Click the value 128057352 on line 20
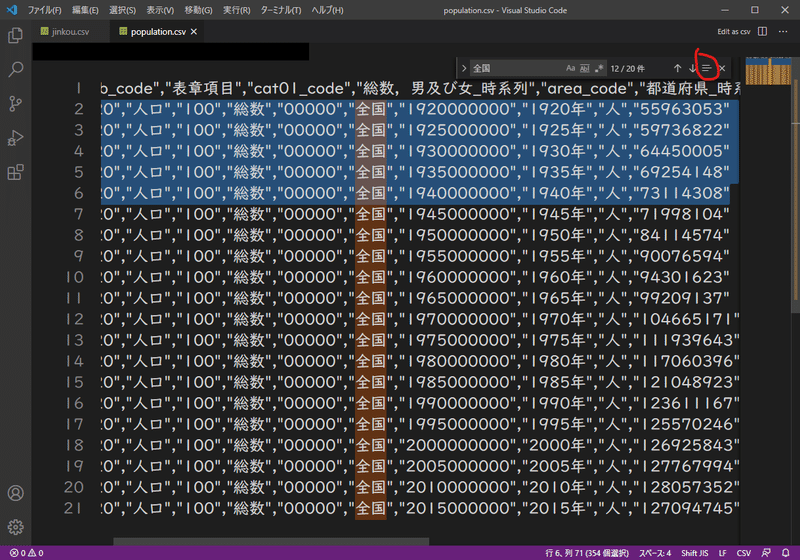 (686, 487)
